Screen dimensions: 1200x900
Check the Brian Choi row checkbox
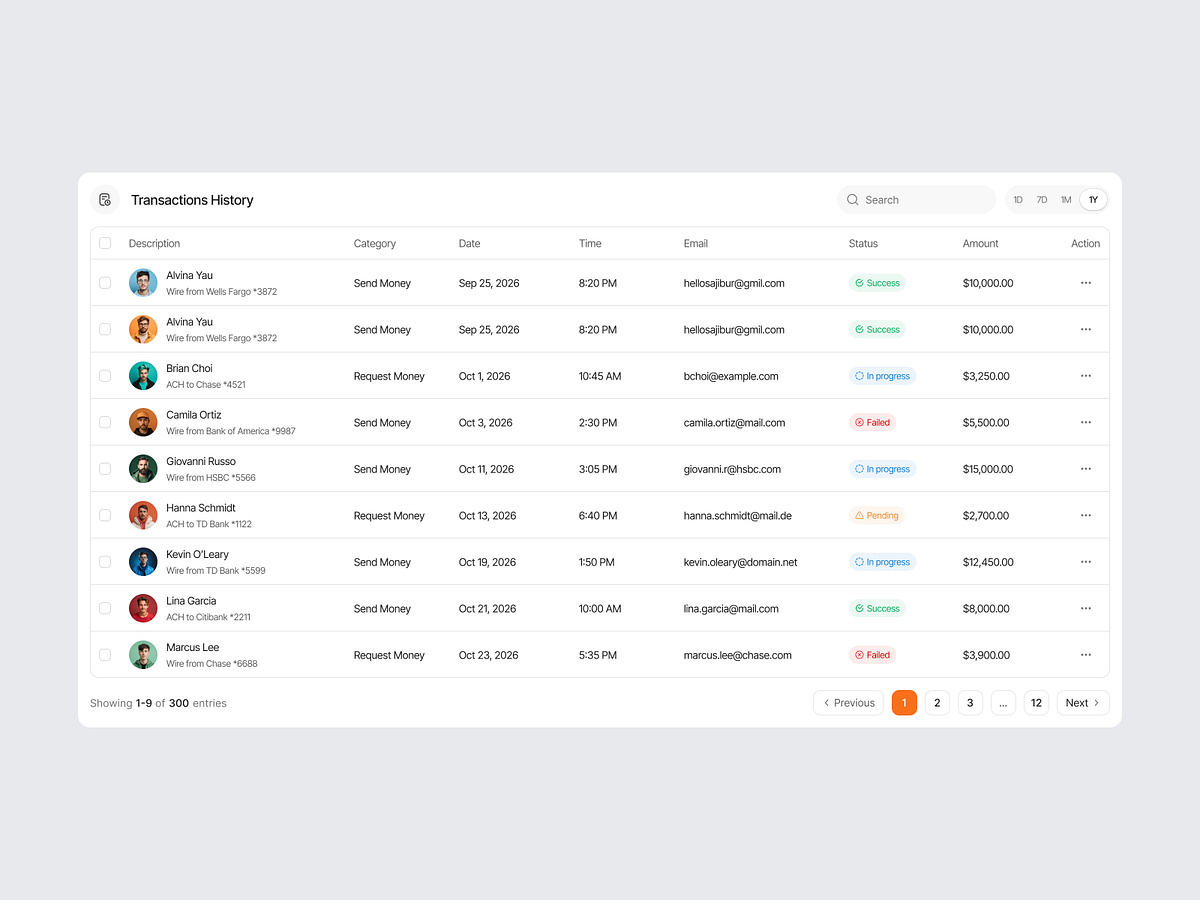[105, 376]
